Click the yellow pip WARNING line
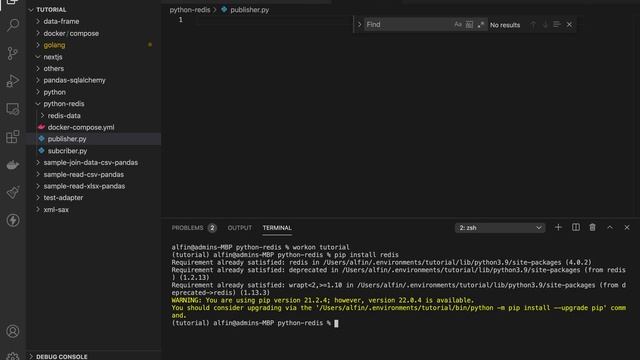Image resolution: width=640 pixels, height=360 pixels. point(322,300)
